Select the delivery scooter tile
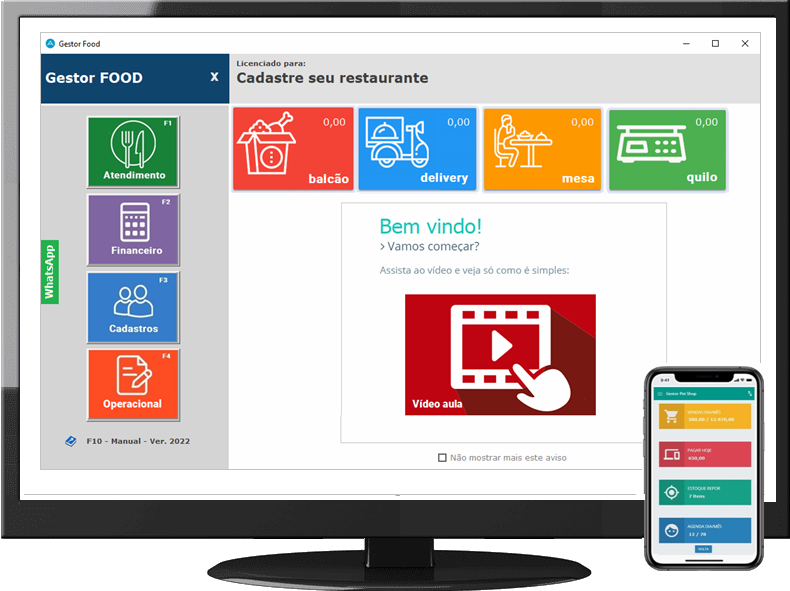 coord(417,149)
